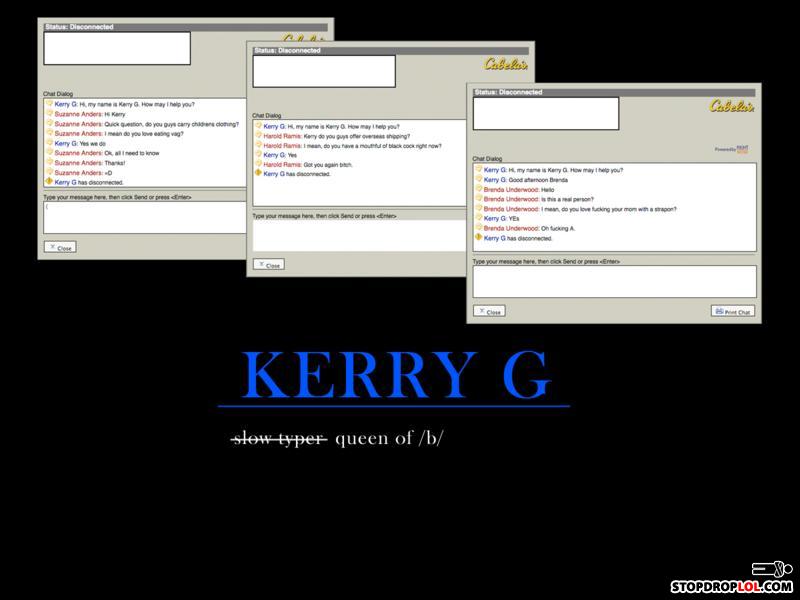Click bubble icon beside 'Kerry G: Good afternoon Brenda'
The width and height of the screenshot is (800, 600).
click(479, 179)
